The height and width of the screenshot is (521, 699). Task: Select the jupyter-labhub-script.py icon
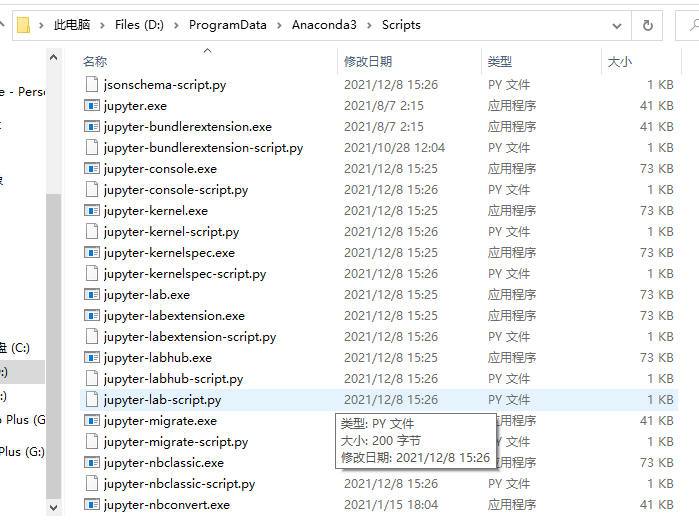92,378
